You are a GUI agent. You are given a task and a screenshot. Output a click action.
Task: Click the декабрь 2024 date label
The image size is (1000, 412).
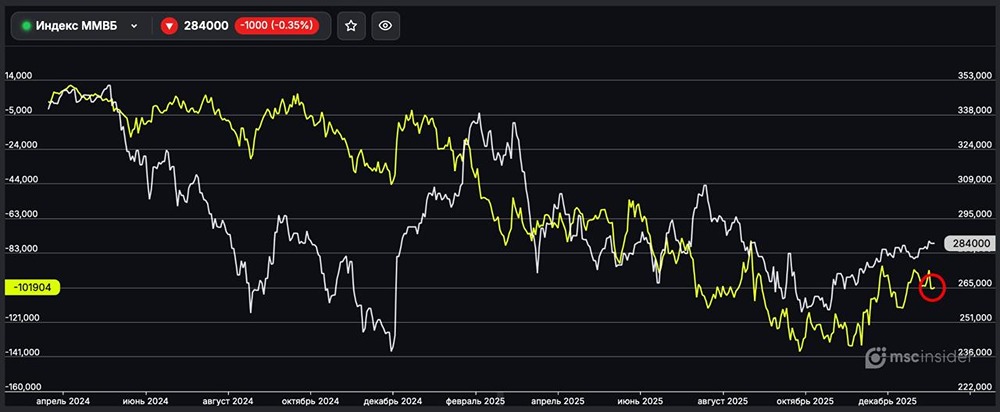(393, 401)
